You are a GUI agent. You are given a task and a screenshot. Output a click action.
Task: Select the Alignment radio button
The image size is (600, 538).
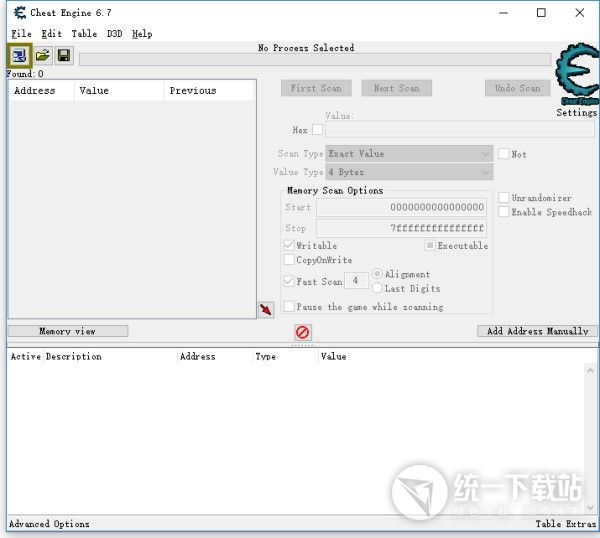(x=377, y=274)
